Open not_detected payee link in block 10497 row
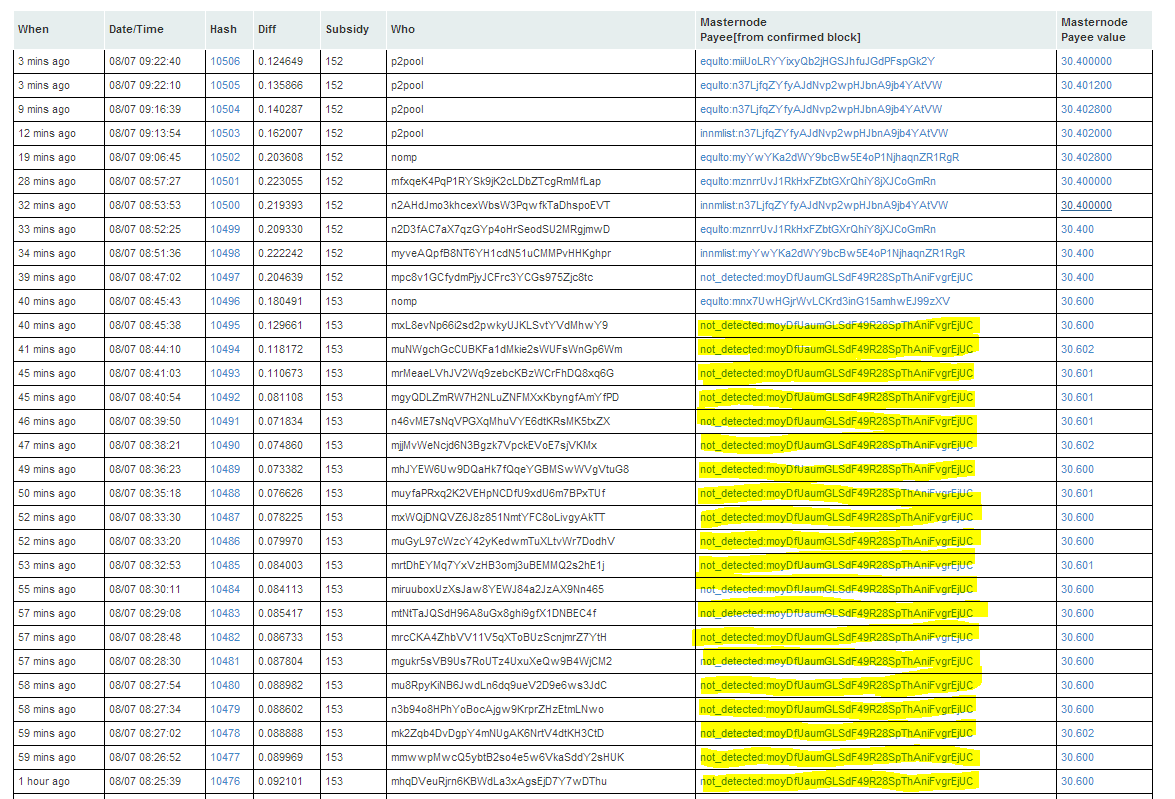 point(836,277)
